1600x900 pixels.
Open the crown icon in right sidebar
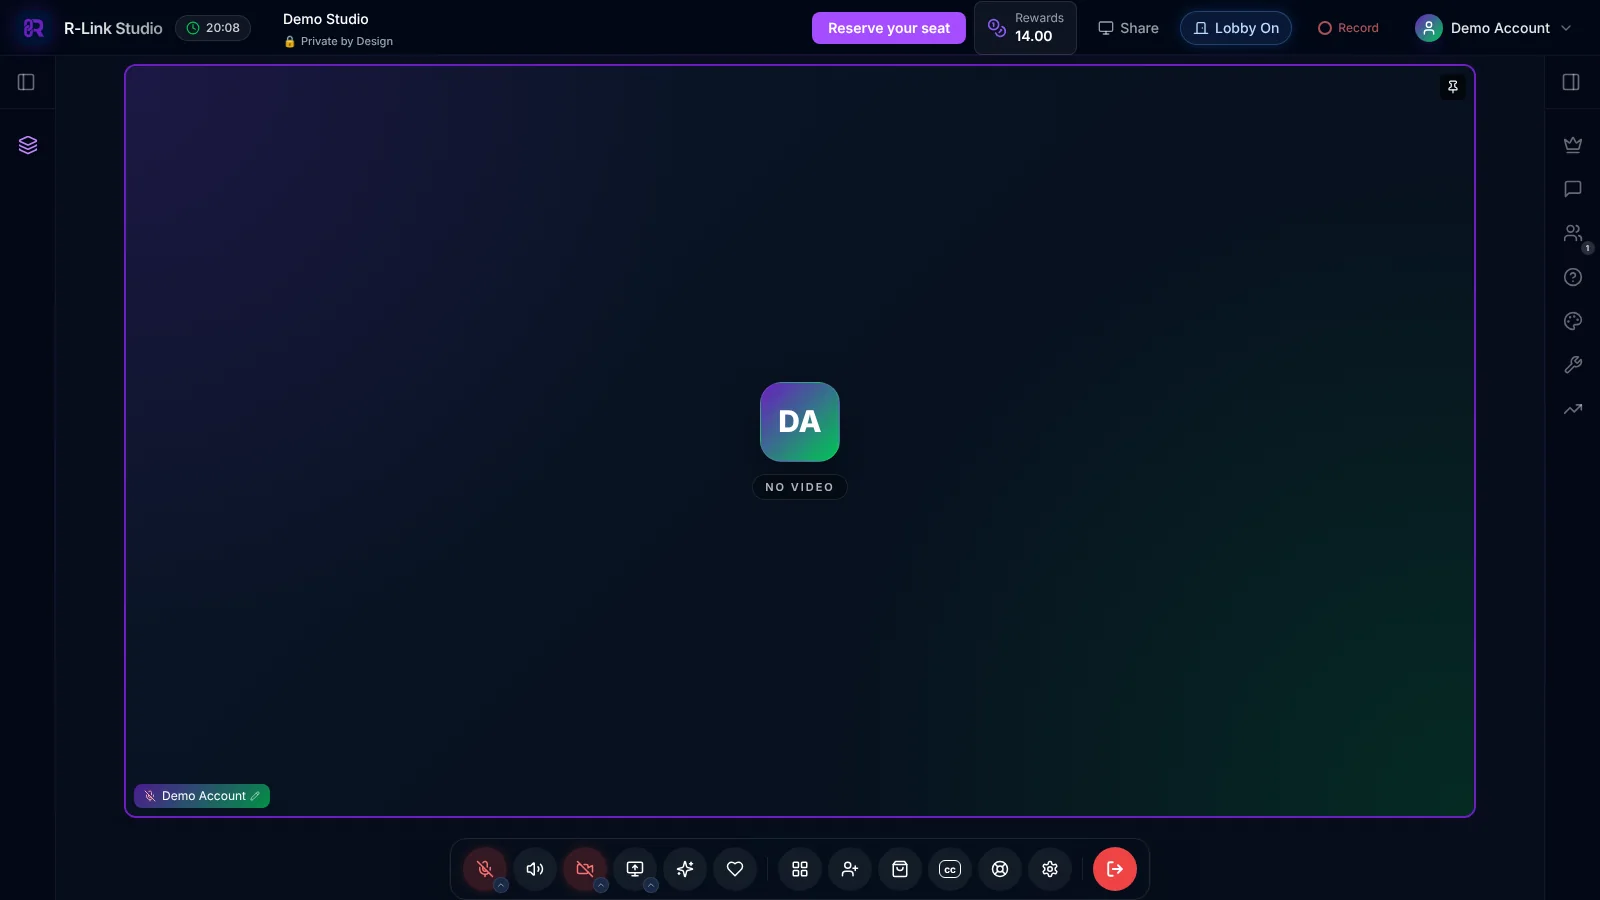point(1573,145)
